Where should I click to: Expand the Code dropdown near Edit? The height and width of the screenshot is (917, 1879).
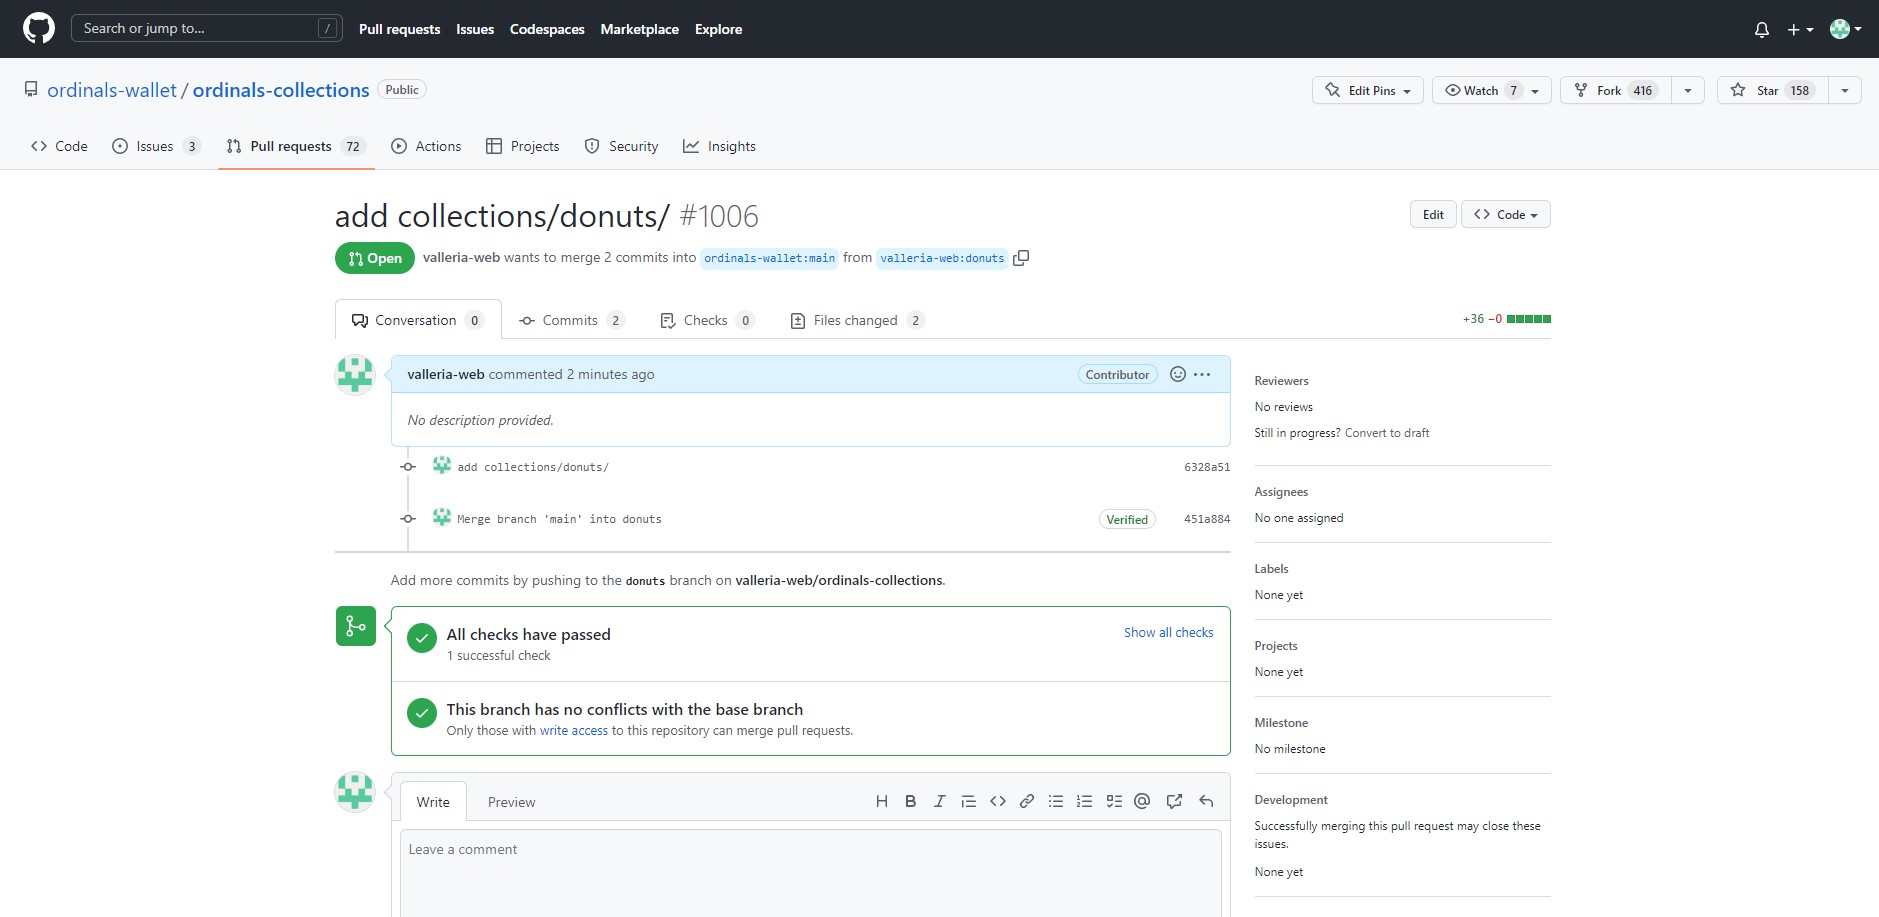point(1505,214)
